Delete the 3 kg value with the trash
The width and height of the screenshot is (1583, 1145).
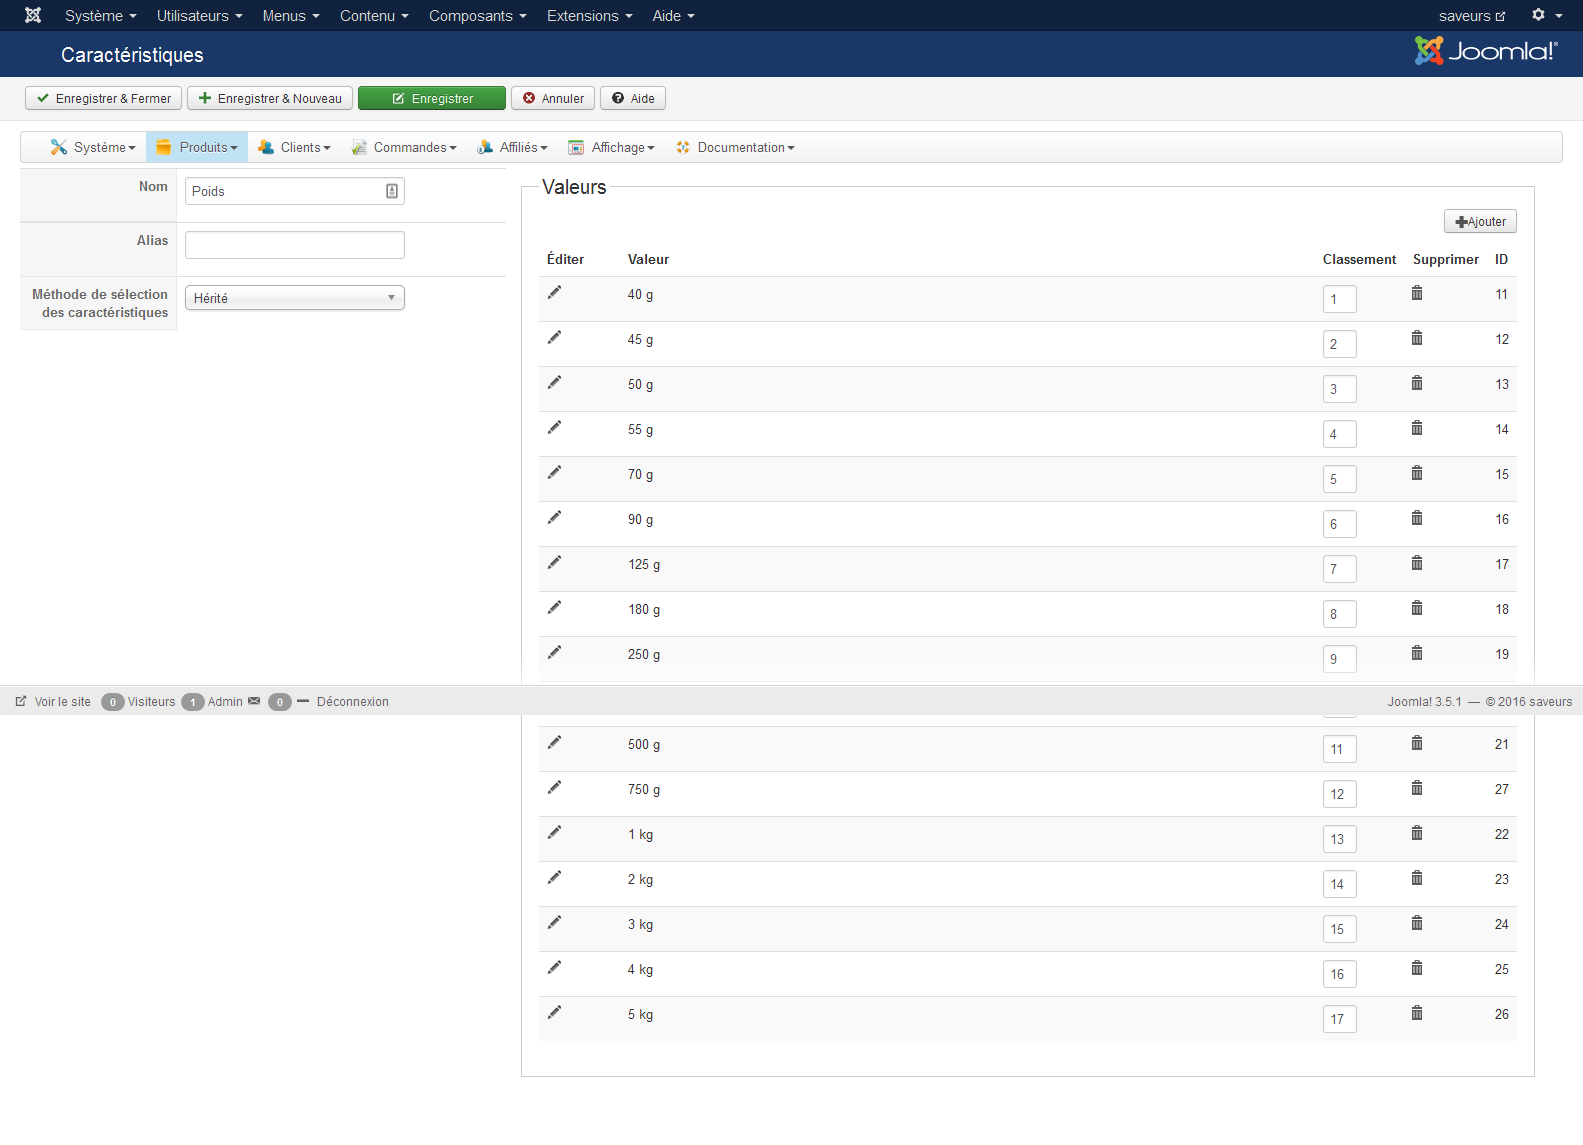(1417, 923)
